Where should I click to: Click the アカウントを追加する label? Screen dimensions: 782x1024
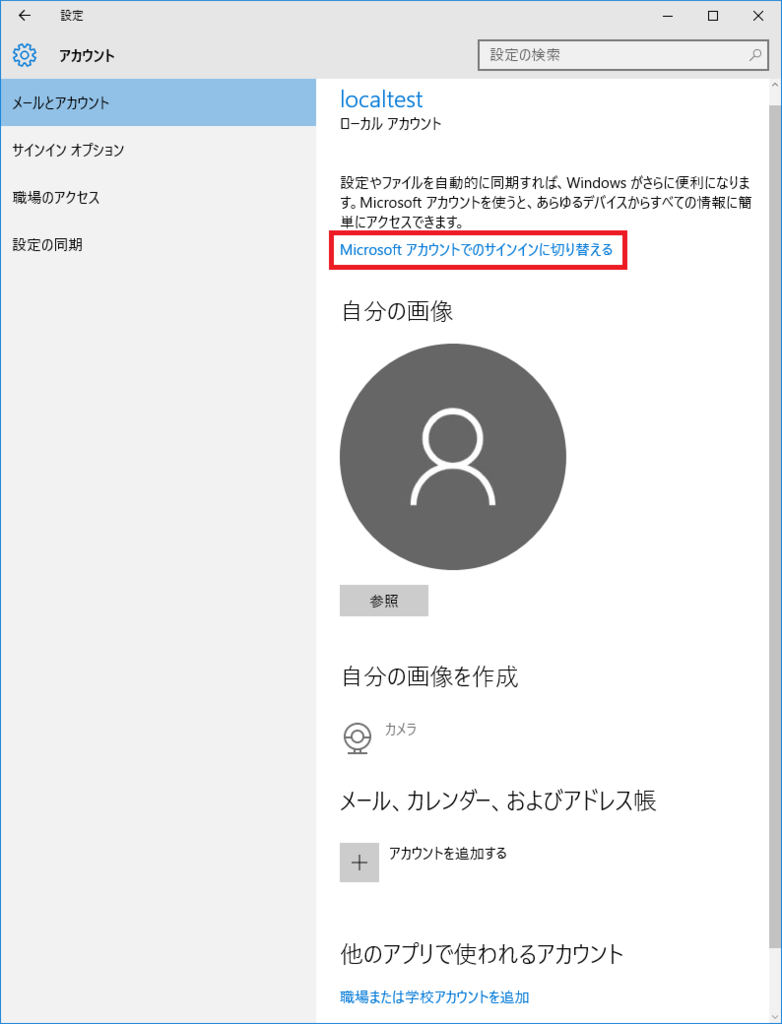pos(448,853)
